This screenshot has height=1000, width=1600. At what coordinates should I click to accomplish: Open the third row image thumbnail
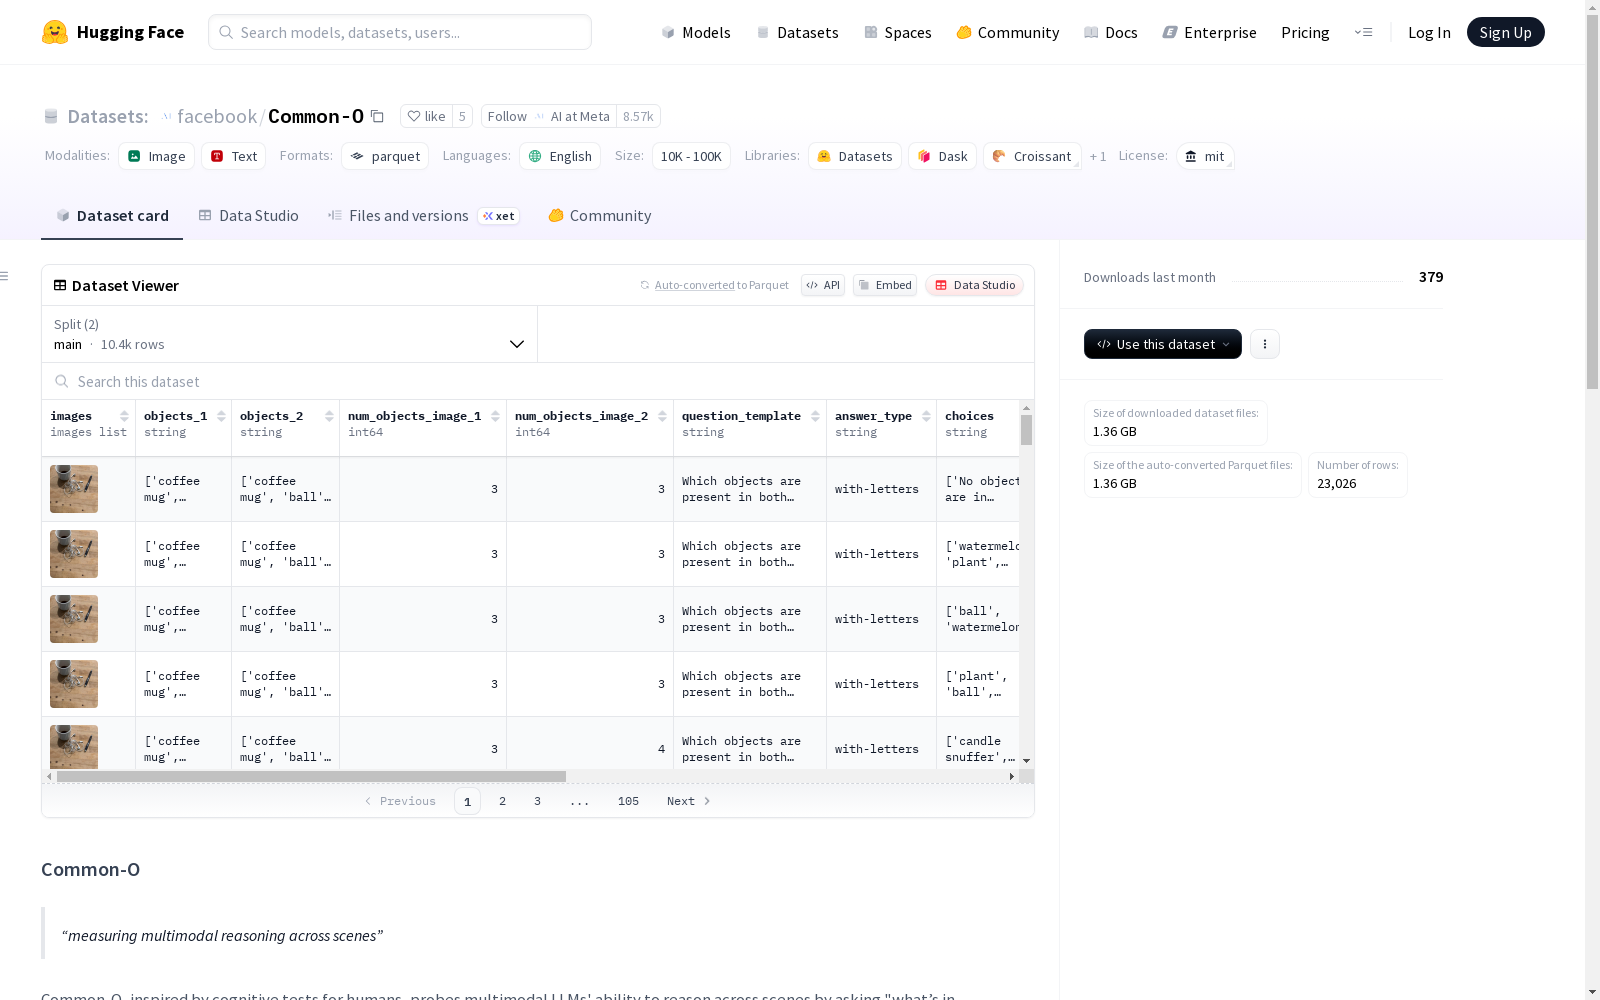tap(74, 619)
